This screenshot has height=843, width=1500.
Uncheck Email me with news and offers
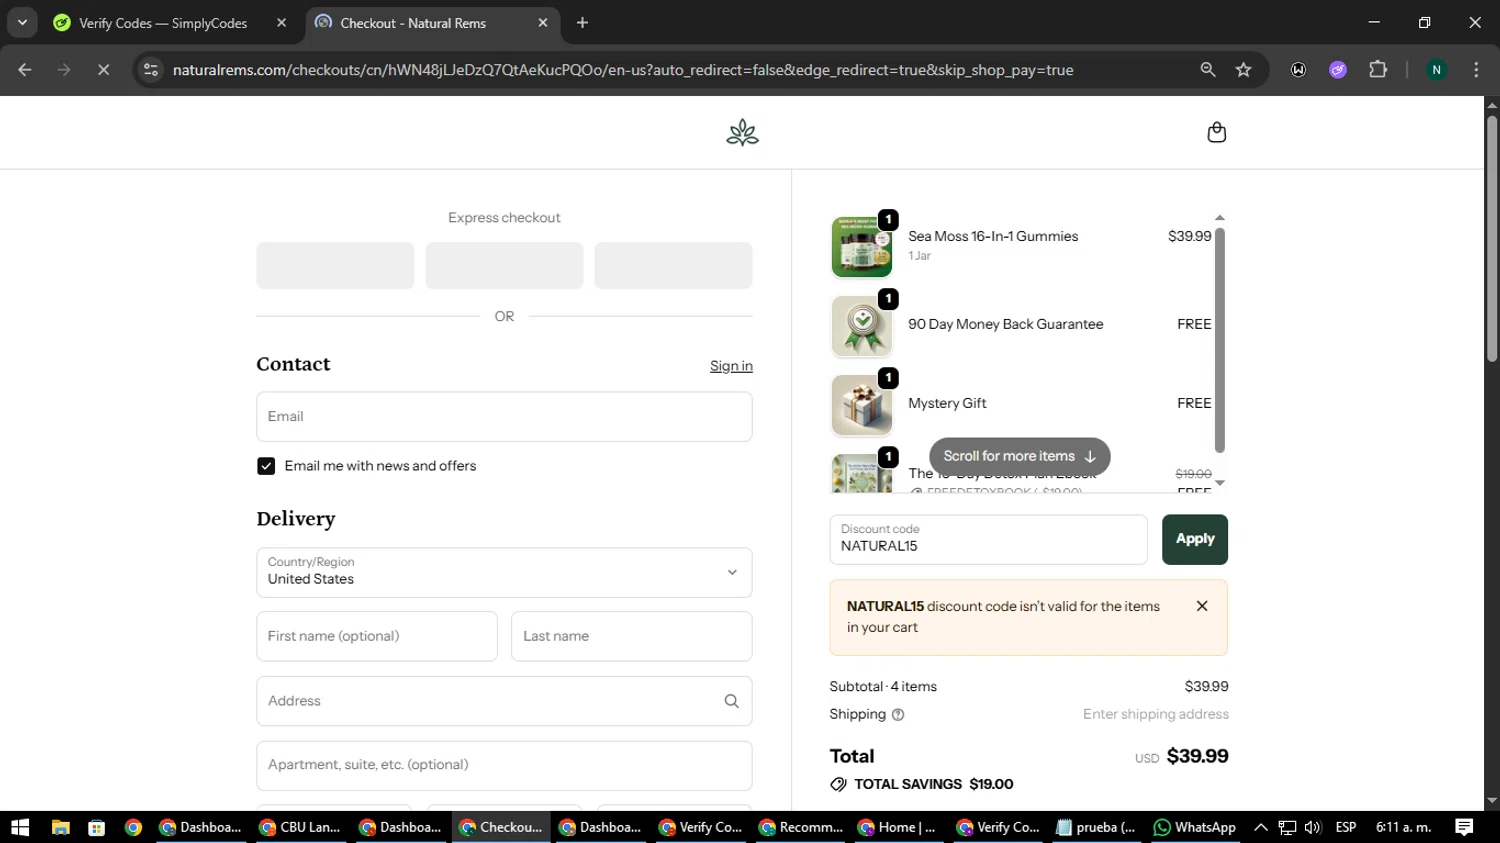pyautogui.click(x=266, y=466)
